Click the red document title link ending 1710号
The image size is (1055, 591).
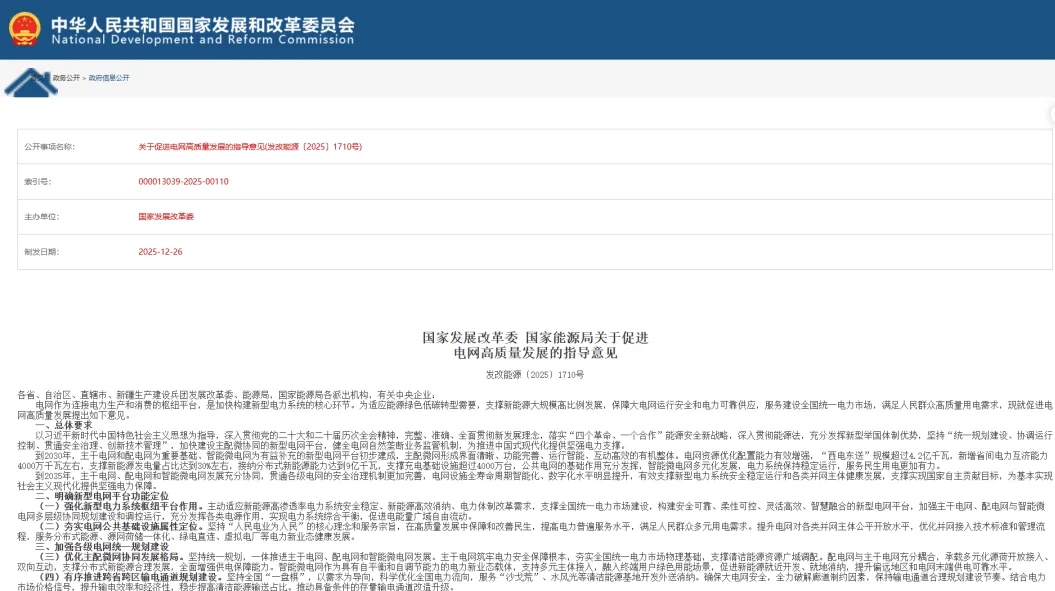coord(250,147)
